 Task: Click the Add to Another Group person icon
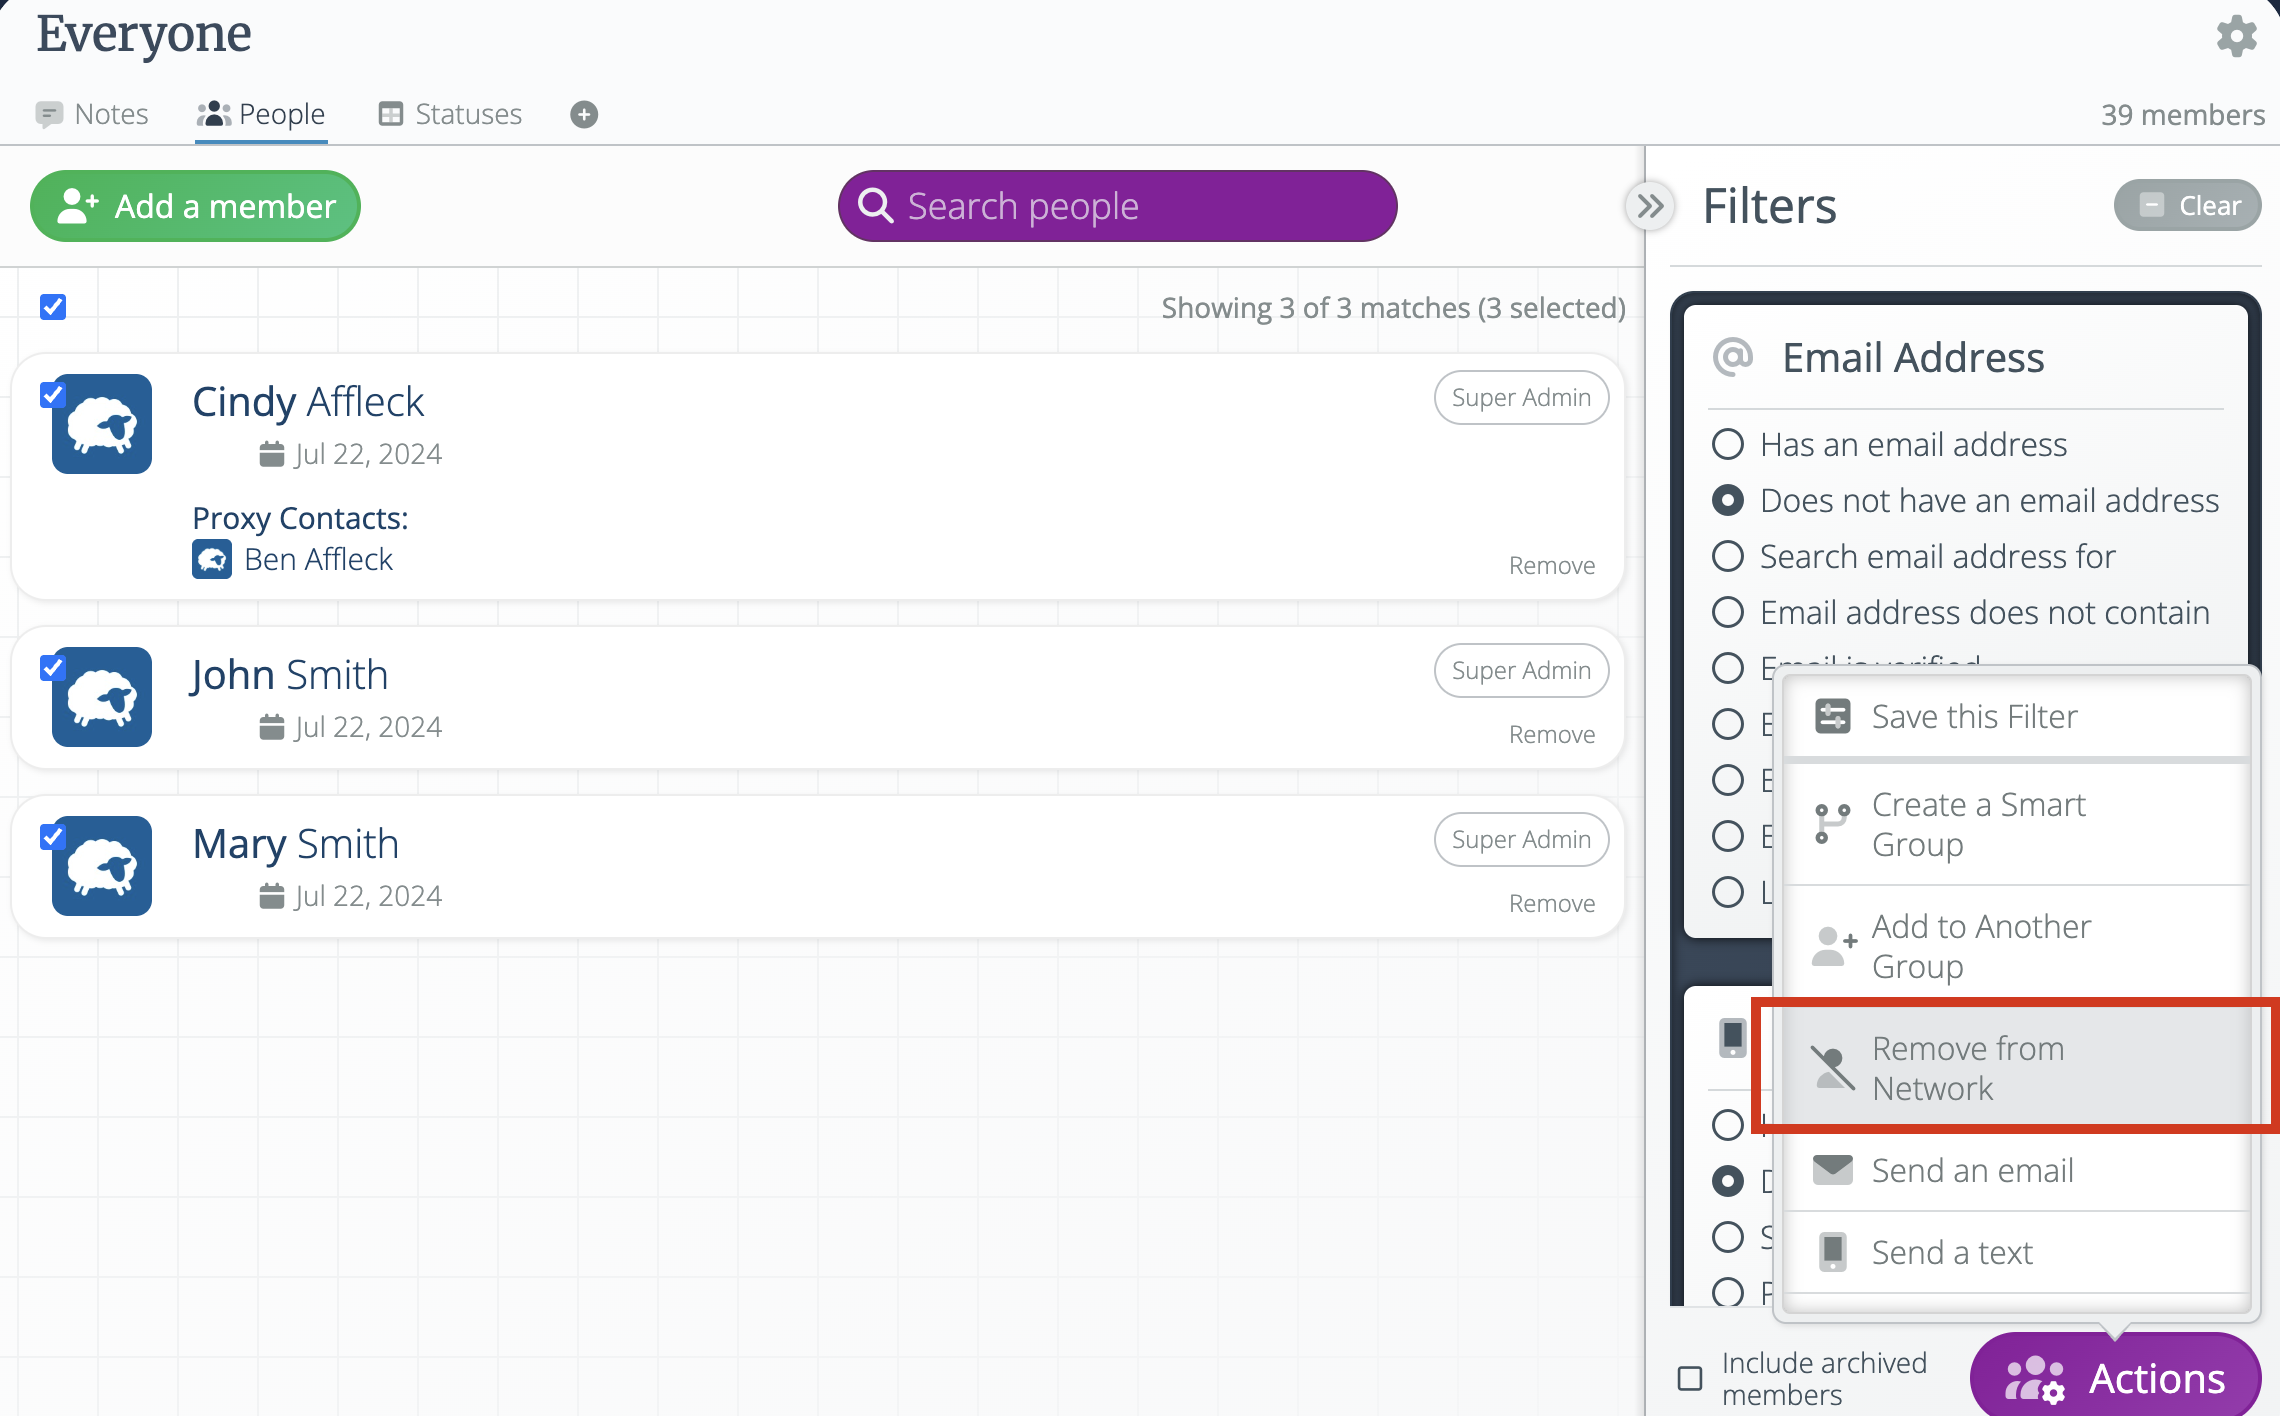tap(1832, 946)
